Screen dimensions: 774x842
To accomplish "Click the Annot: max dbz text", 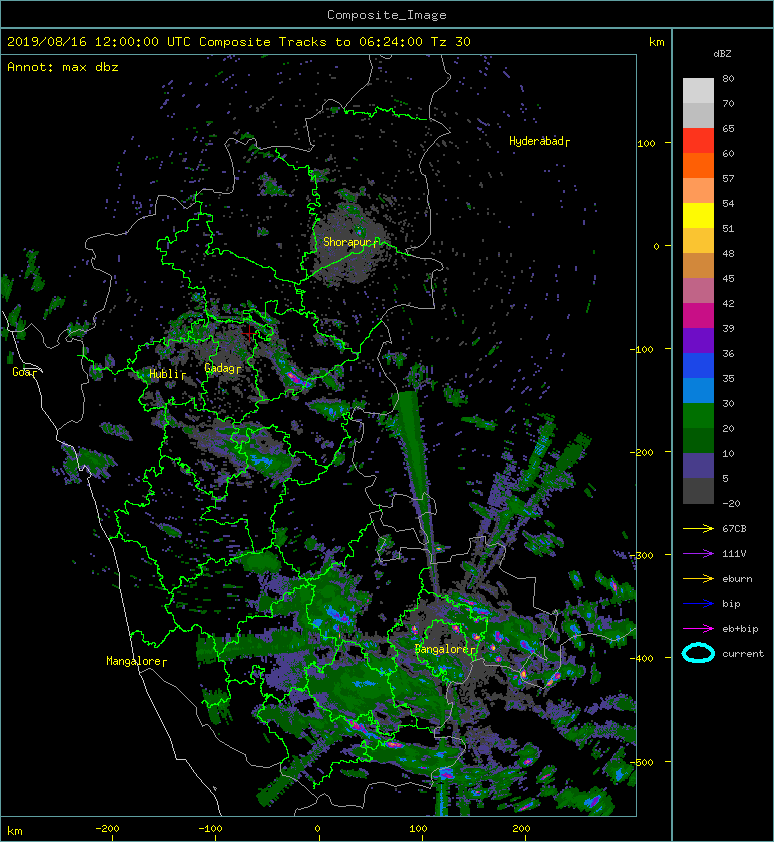I will coord(63,67).
